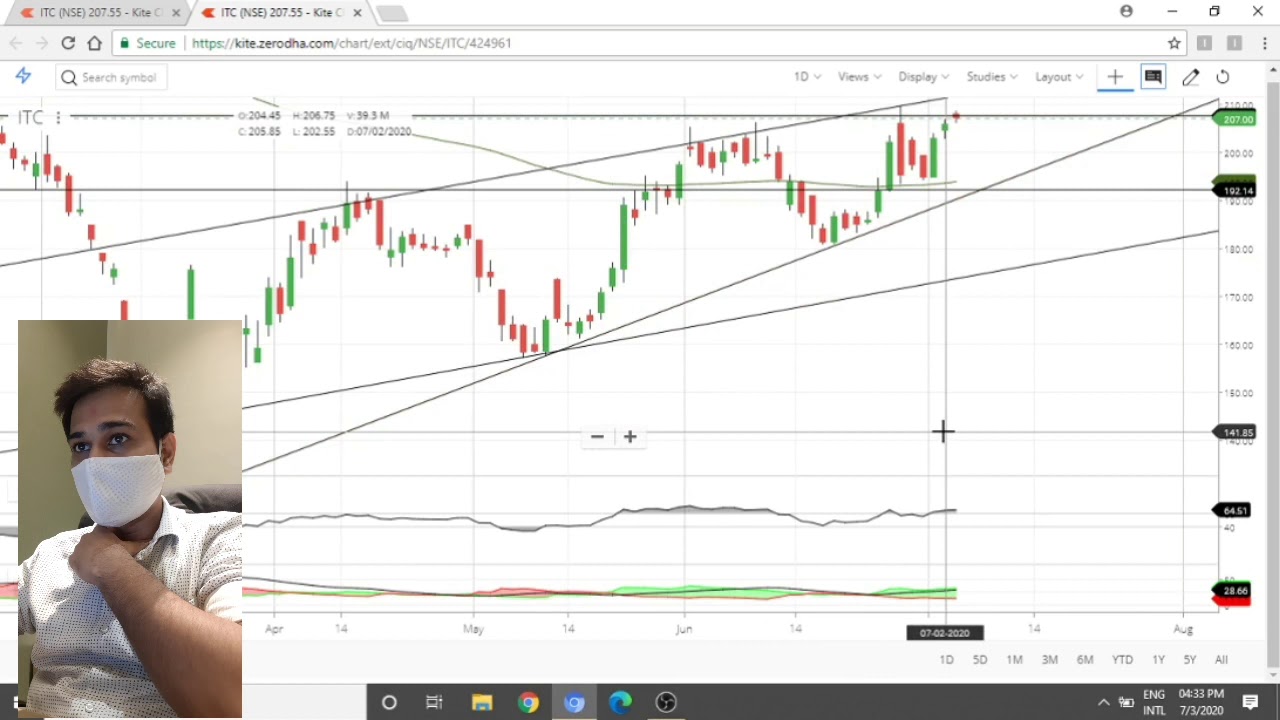
Task: Zoom out the chart with minus button
Action: [x=597, y=437]
